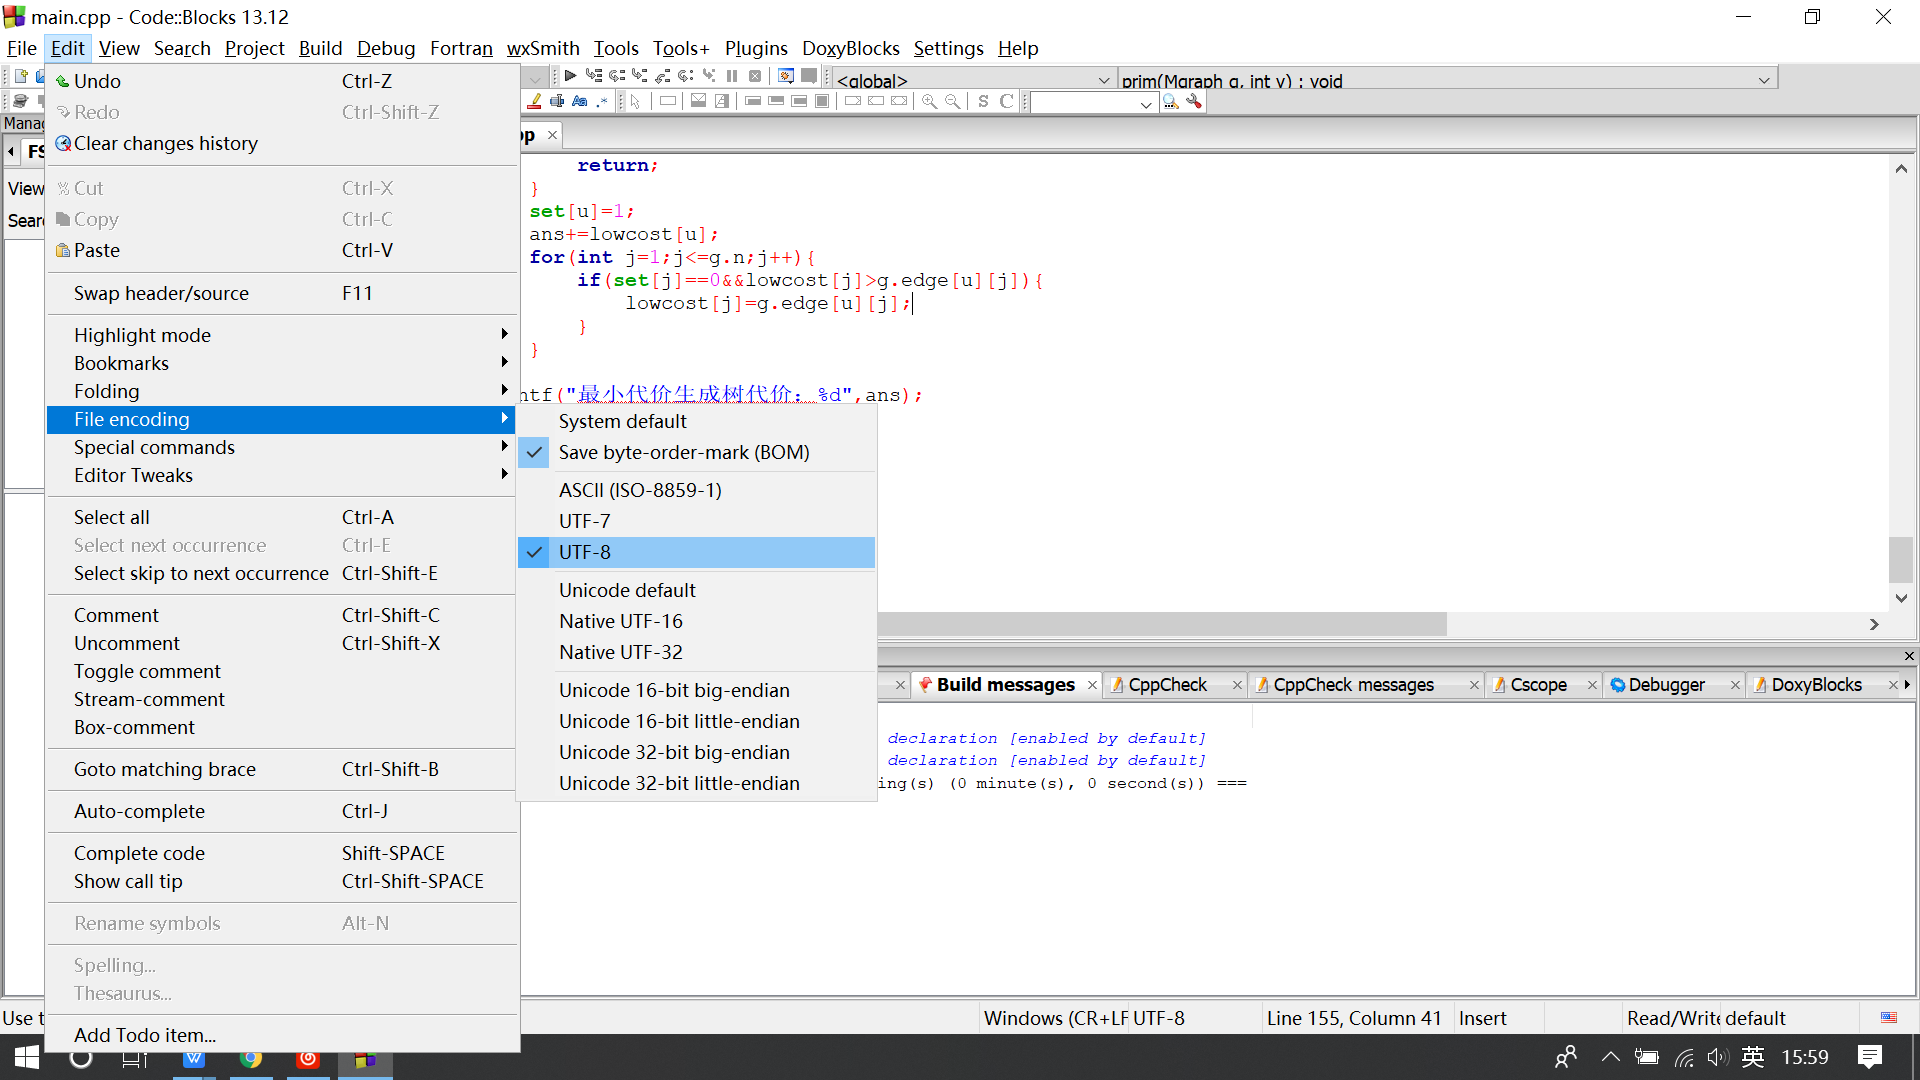Open search options wrench icon

pyautogui.click(x=1194, y=102)
